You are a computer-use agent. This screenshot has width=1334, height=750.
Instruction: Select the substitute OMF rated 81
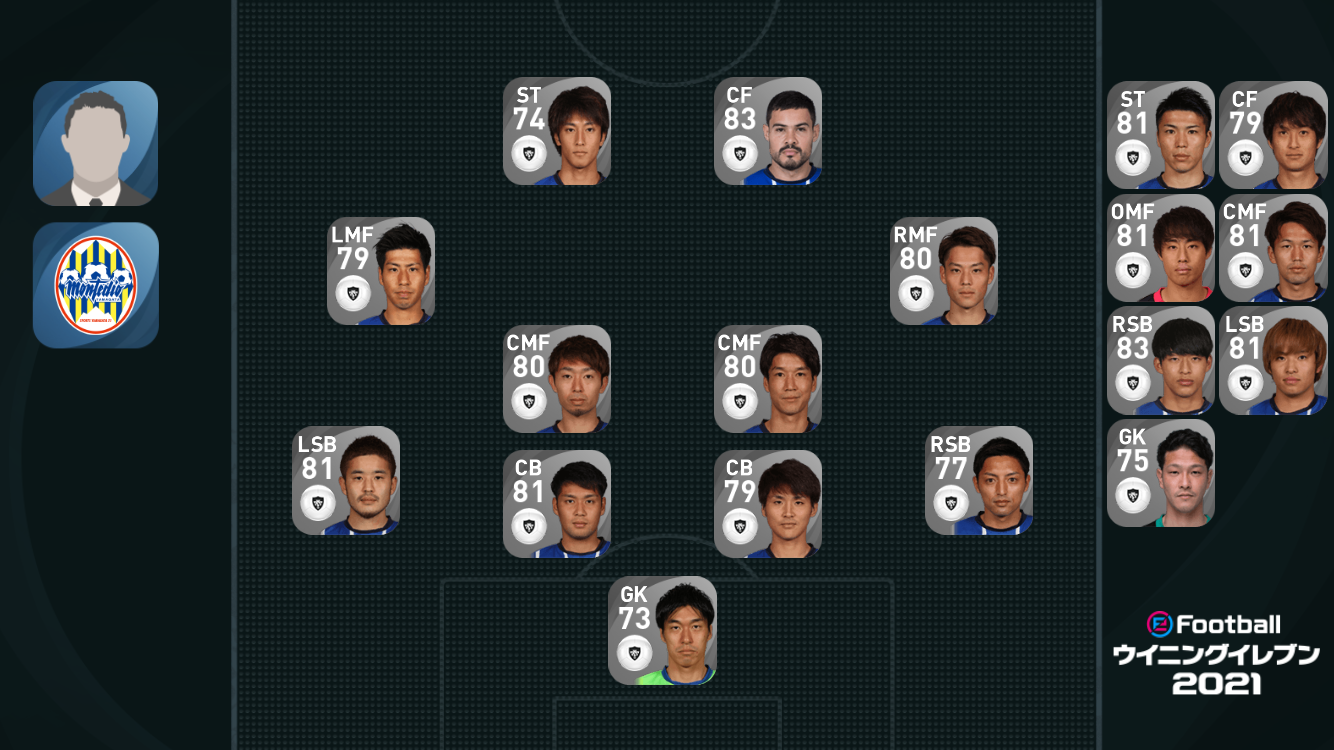click(x=1161, y=248)
